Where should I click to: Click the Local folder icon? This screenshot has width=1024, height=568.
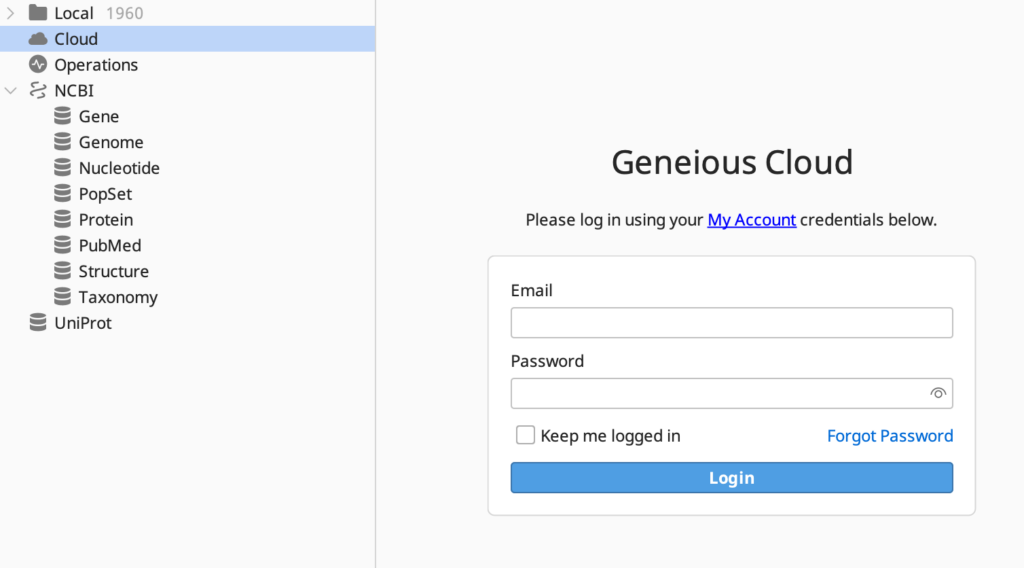pyautogui.click(x=38, y=13)
